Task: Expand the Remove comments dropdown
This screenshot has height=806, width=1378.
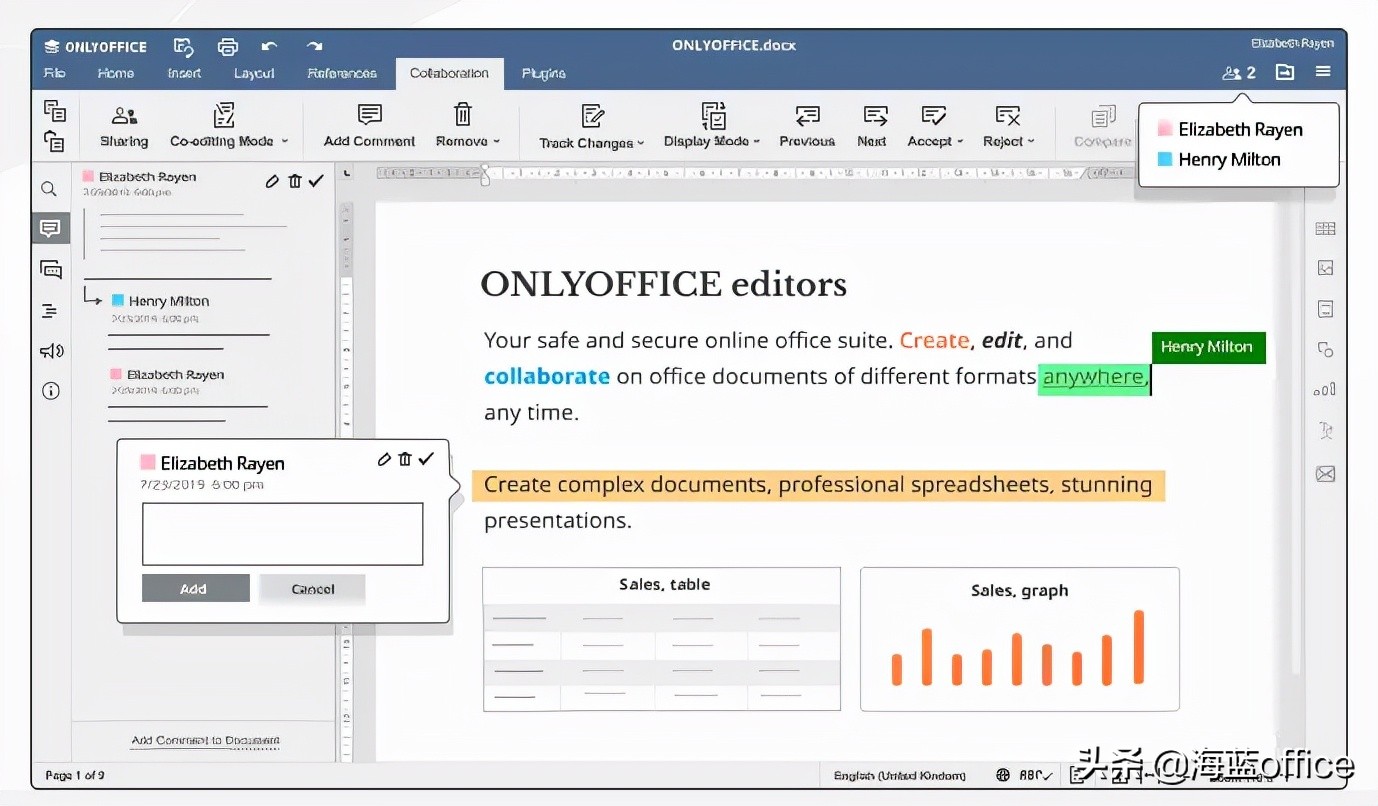Action: point(497,142)
